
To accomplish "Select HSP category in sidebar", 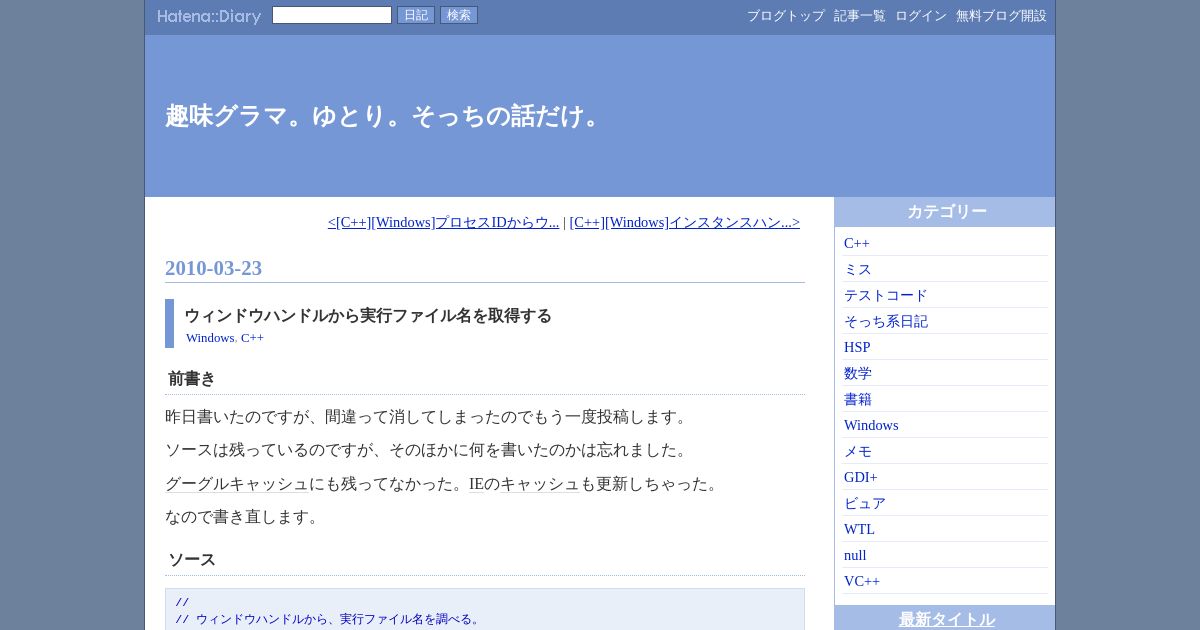I will [857, 347].
